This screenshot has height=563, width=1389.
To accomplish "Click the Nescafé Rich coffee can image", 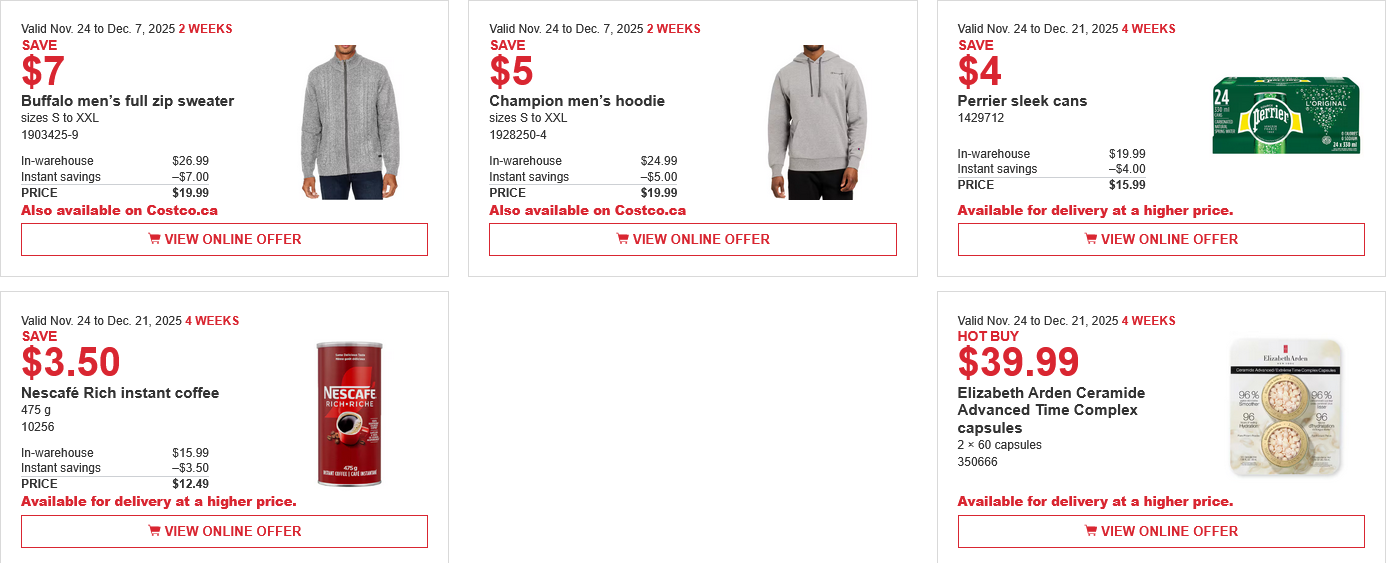I will [349, 414].
